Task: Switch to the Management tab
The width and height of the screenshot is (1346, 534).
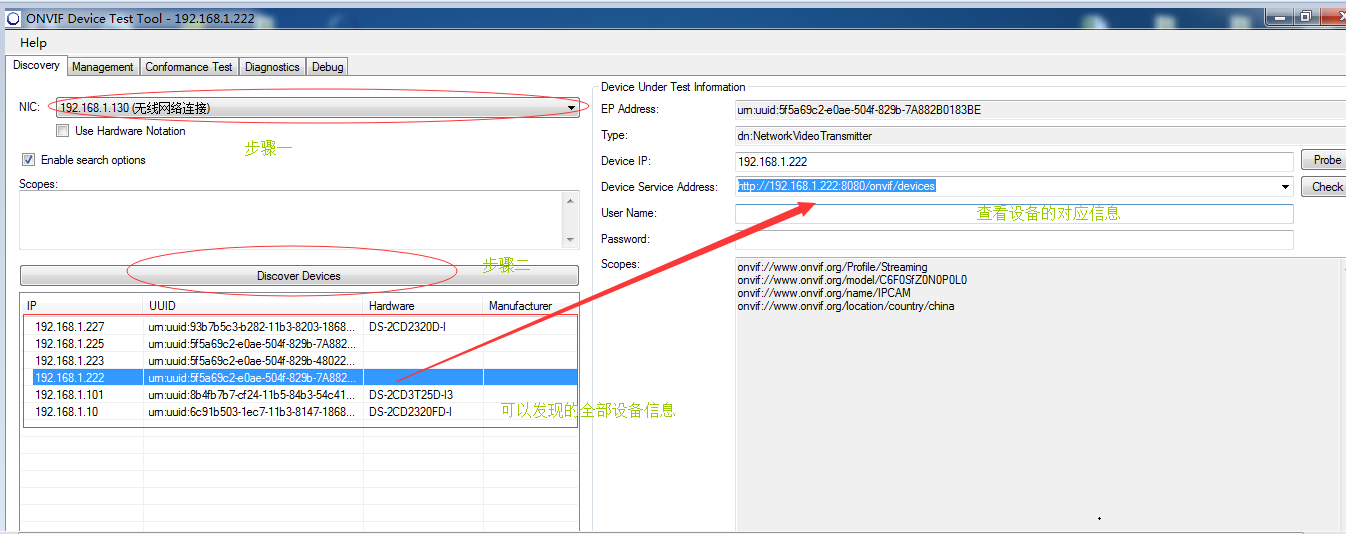Action: [x=102, y=67]
